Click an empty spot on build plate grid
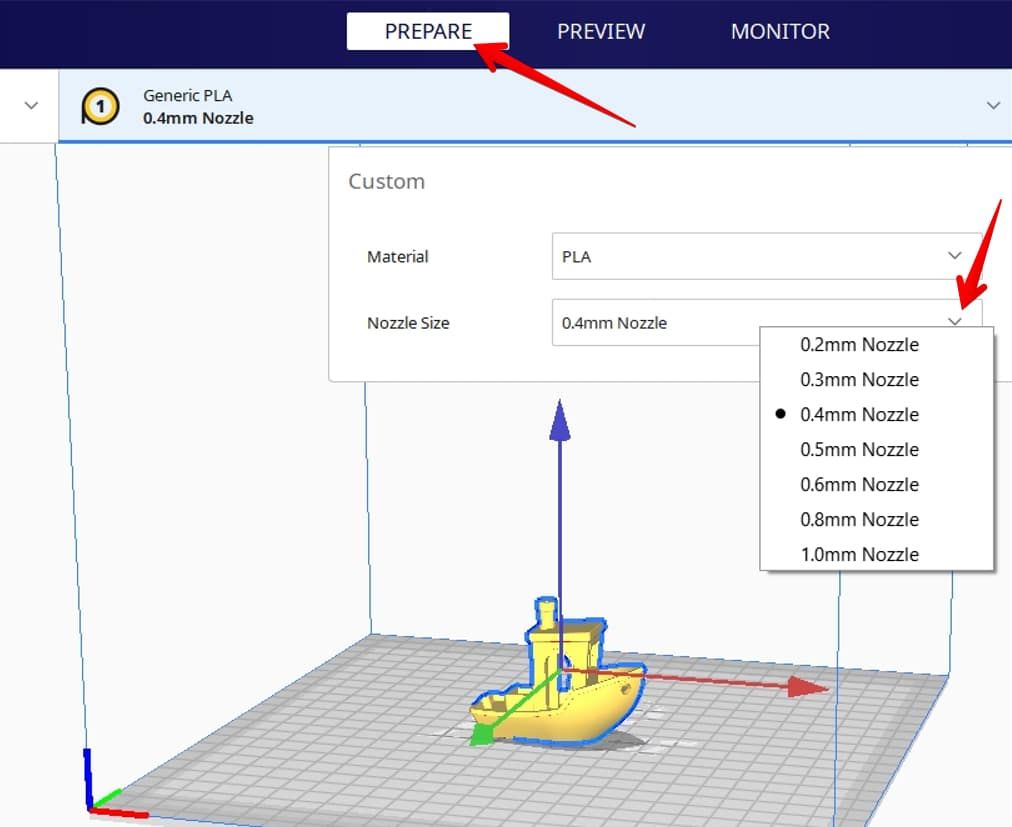Image resolution: width=1012 pixels, height=827 pixels. 300,740
